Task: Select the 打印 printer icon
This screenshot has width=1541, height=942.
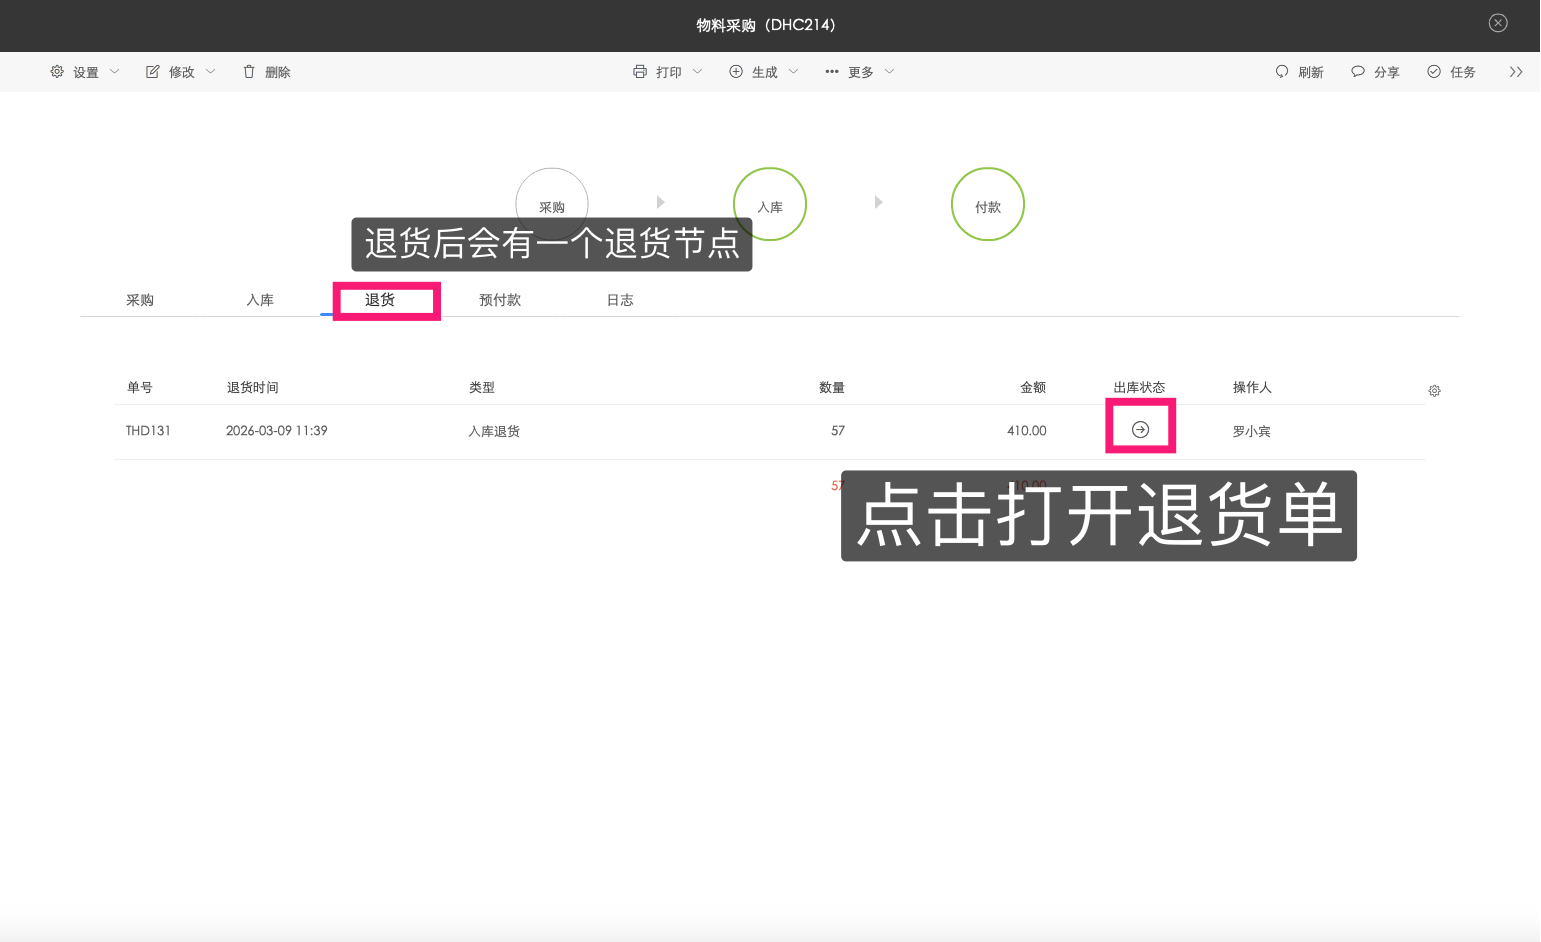Action: 639,71
